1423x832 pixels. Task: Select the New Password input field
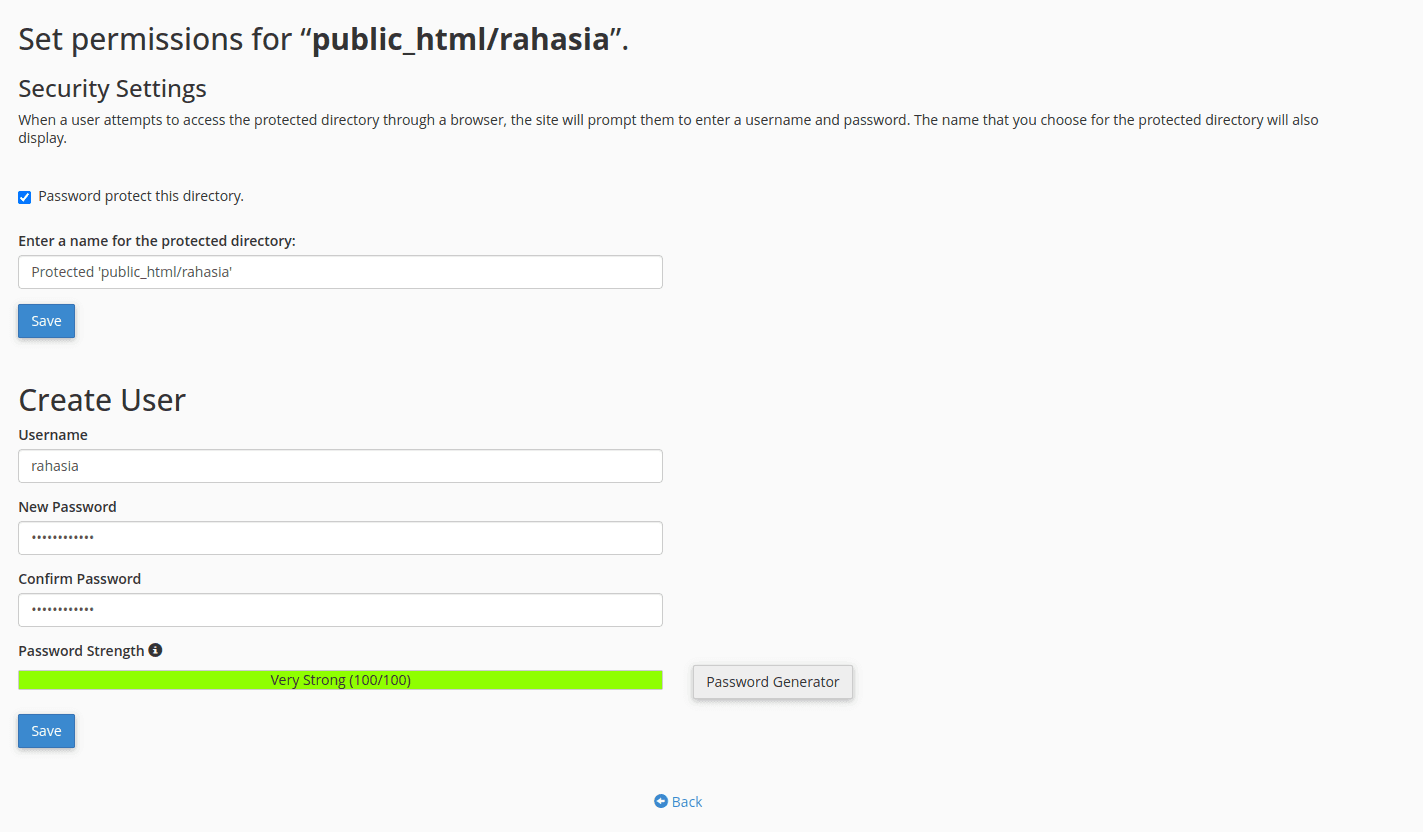(340, 538)
